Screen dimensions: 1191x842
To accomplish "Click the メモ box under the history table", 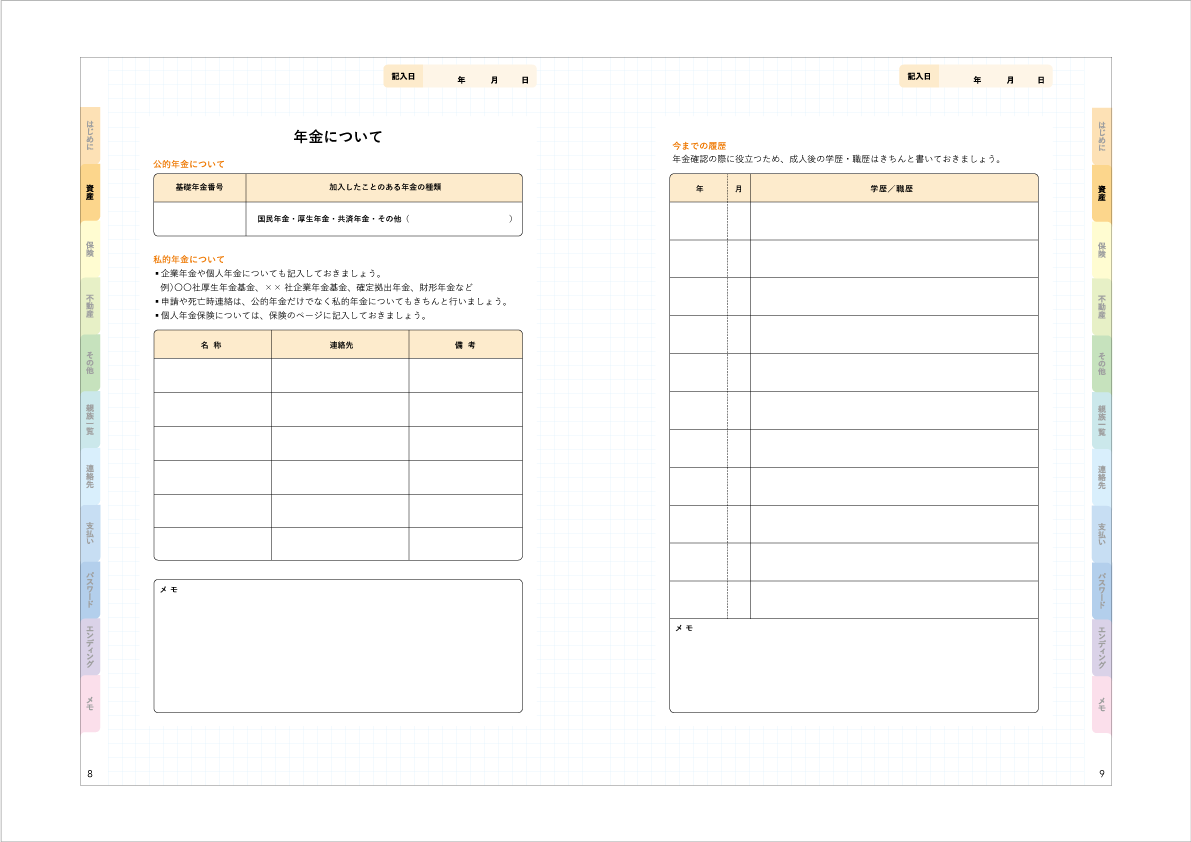I will tap(853, 668).
